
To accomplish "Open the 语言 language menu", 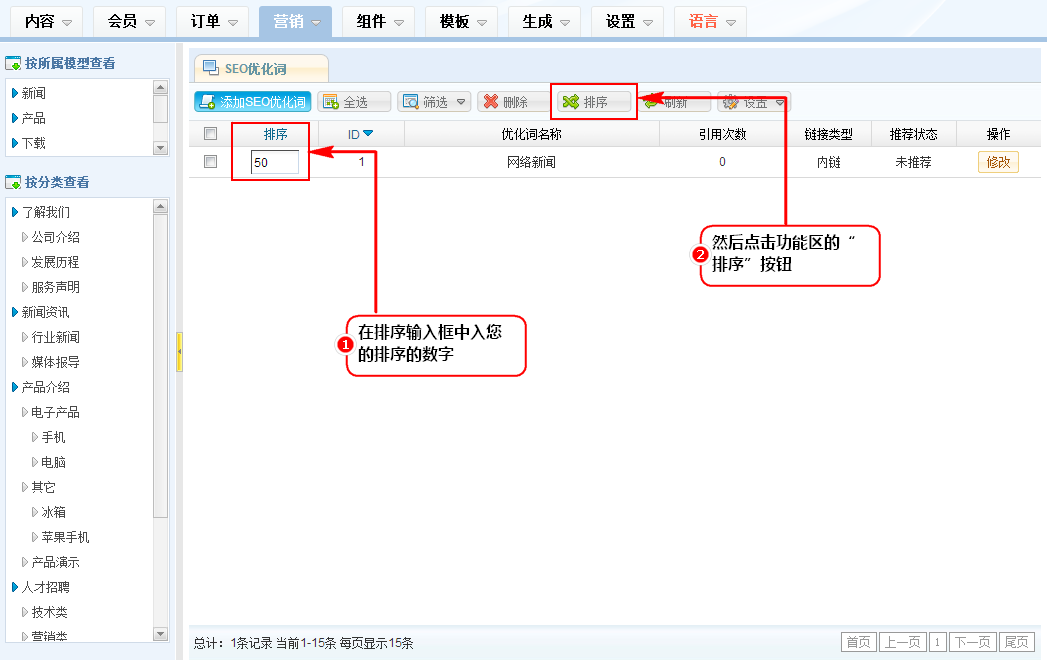I will tap(710, 21).
